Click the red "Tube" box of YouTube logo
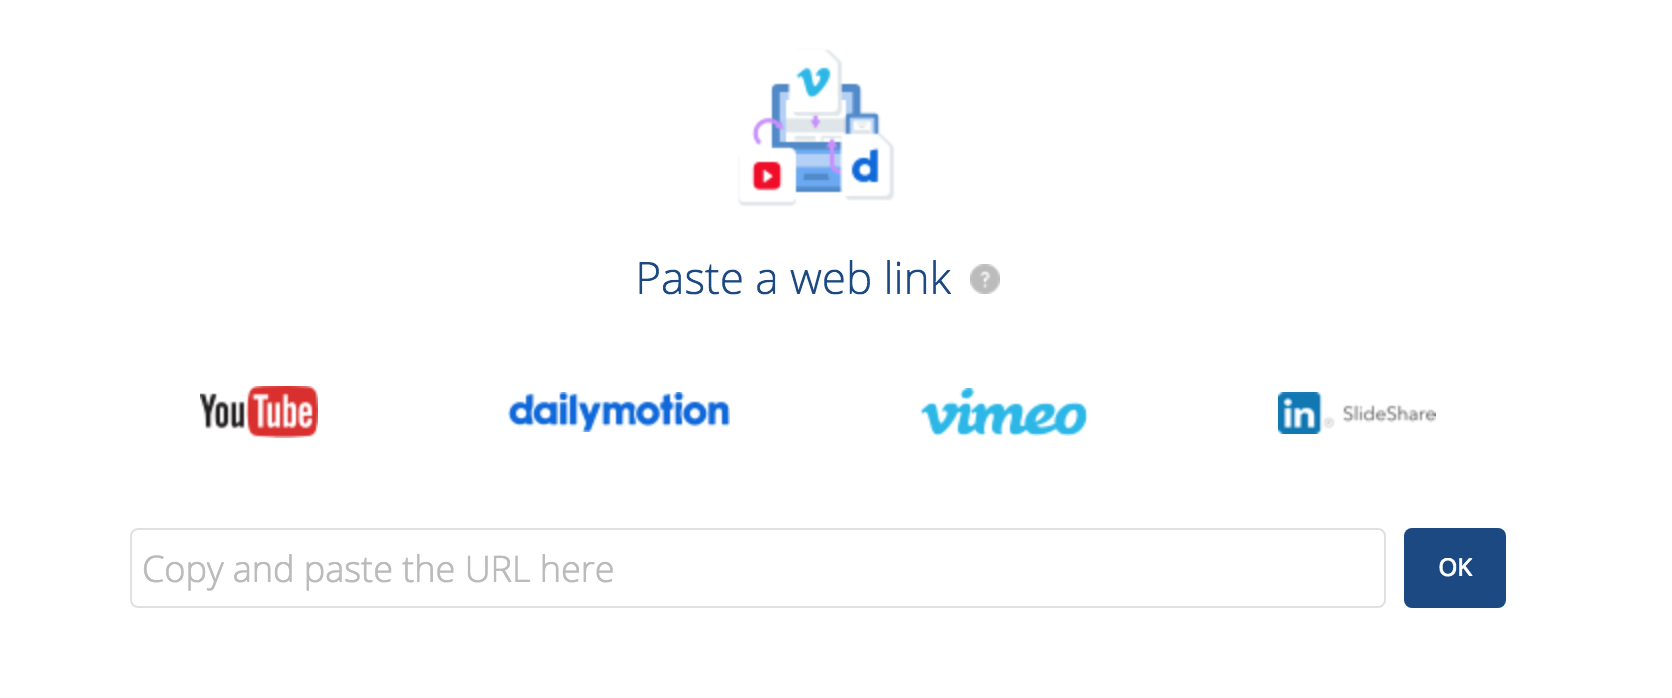The height and width of the screenshot is (698, 1672). (282, 411)
